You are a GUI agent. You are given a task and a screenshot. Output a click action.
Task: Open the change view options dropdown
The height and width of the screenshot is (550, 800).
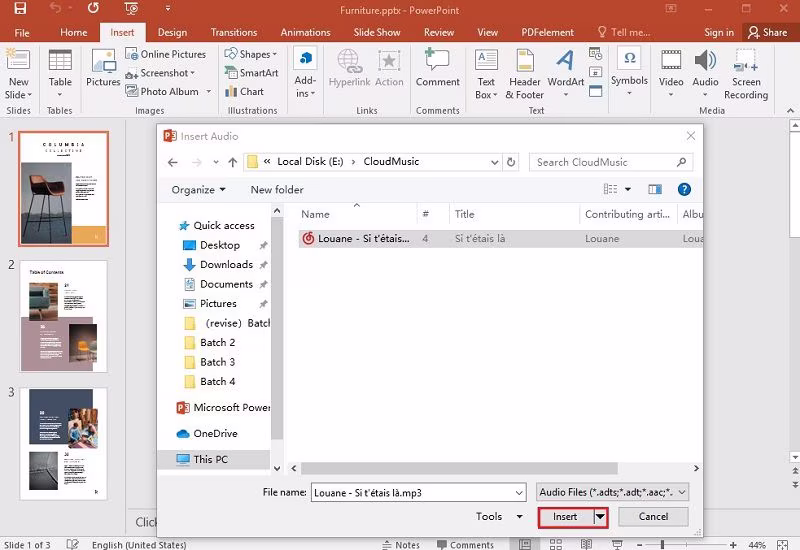coord(628,189)
